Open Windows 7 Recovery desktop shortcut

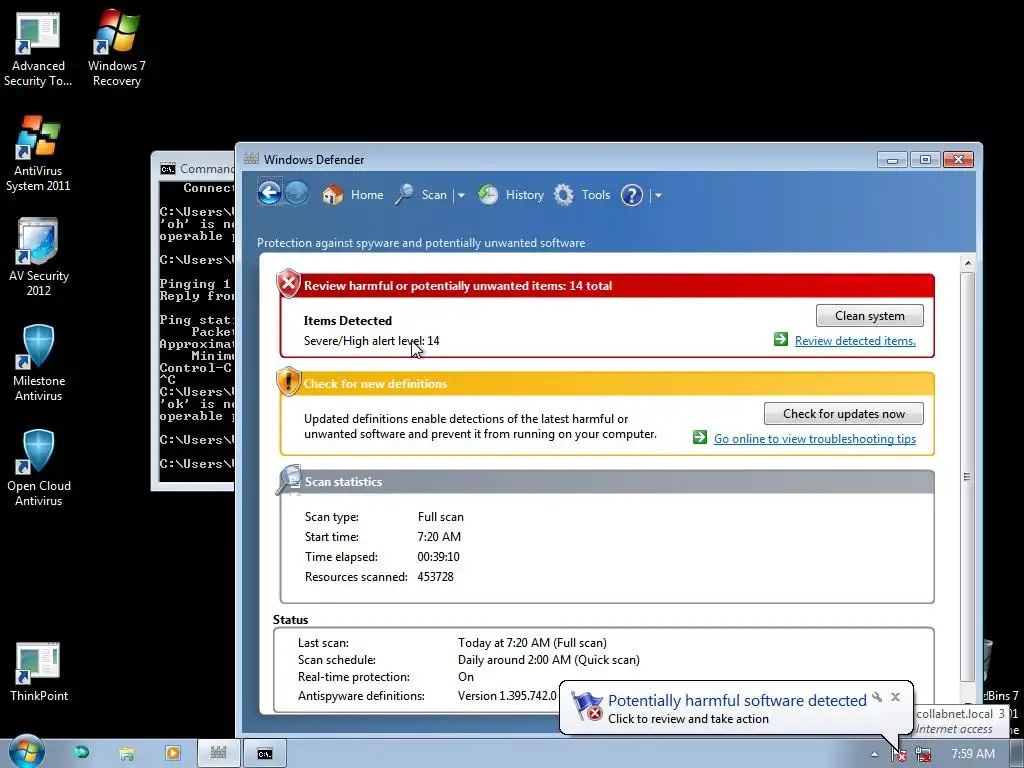click(x=116, y=50)
